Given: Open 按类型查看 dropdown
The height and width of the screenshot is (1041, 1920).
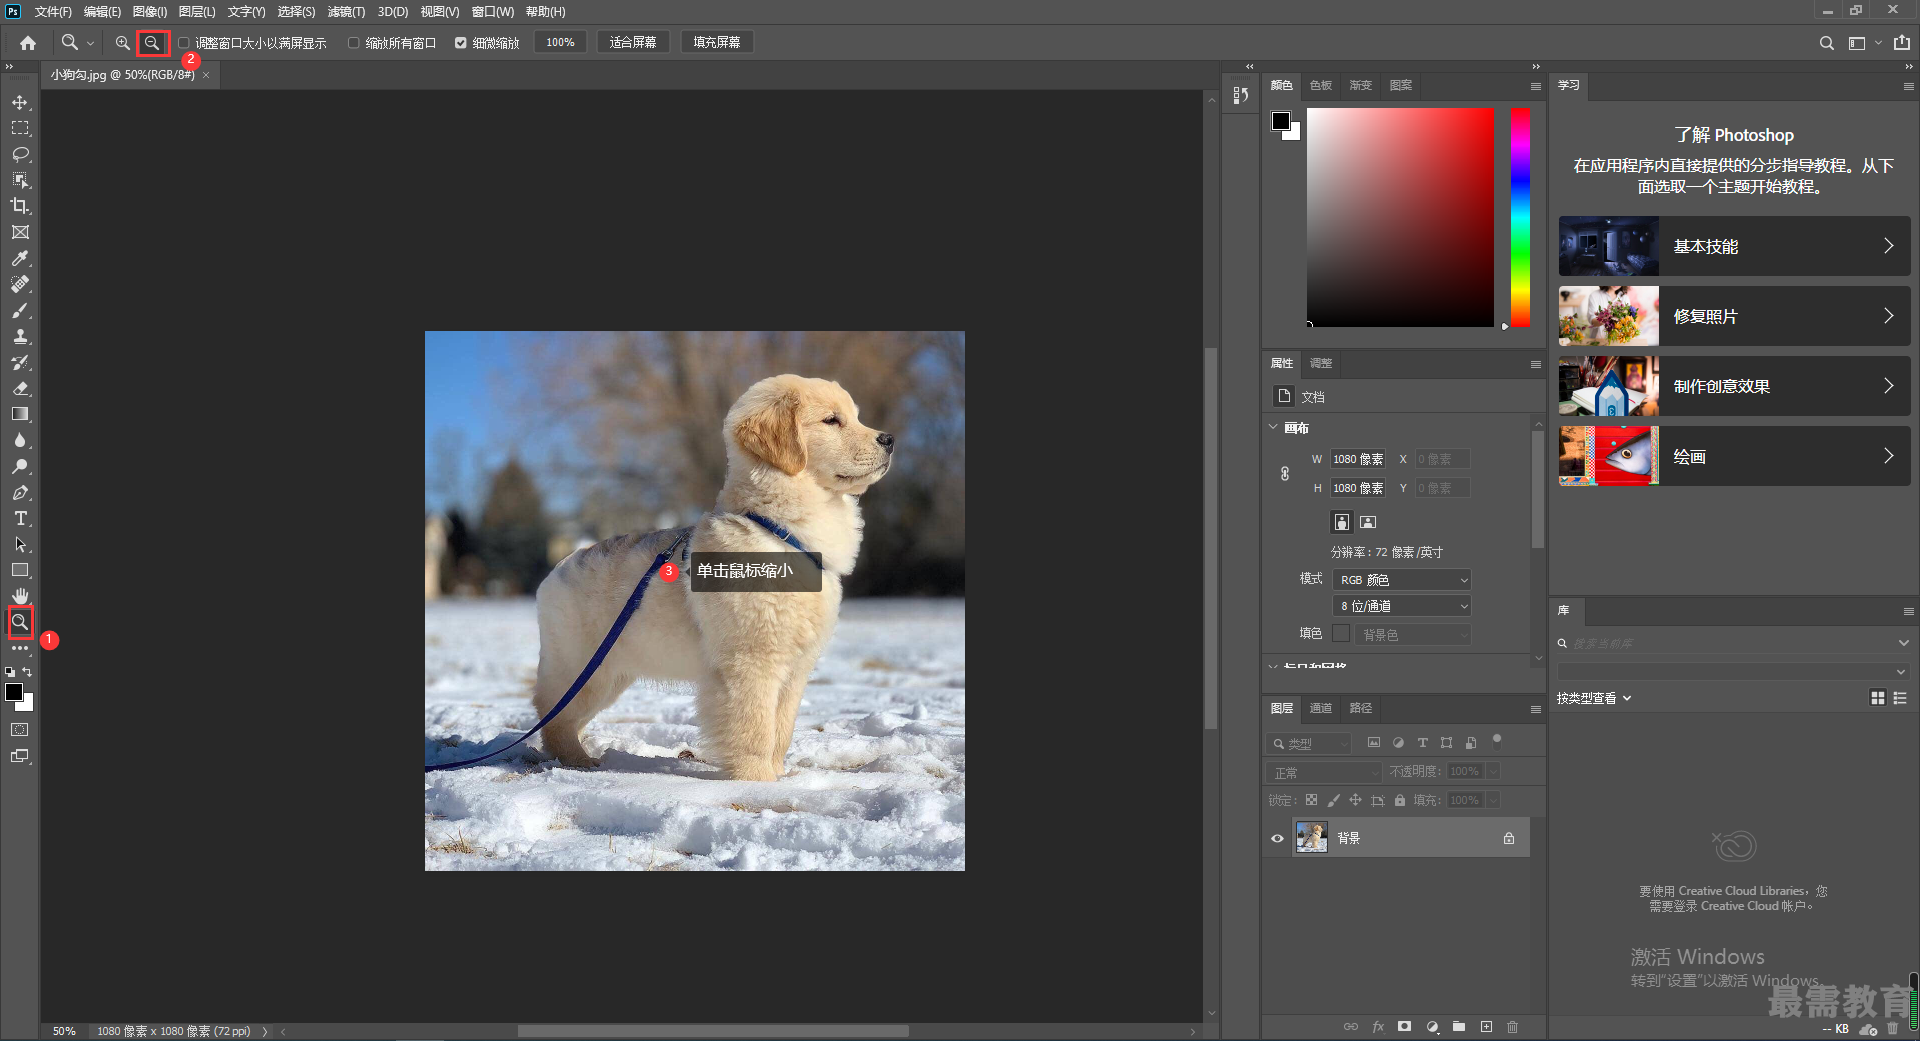Looking at the screenshot, I should pyautogui.click(x=1594, y=698).
